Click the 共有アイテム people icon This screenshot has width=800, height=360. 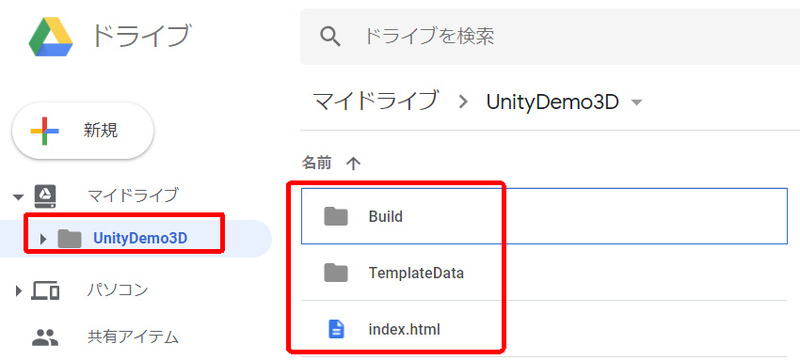45,337
